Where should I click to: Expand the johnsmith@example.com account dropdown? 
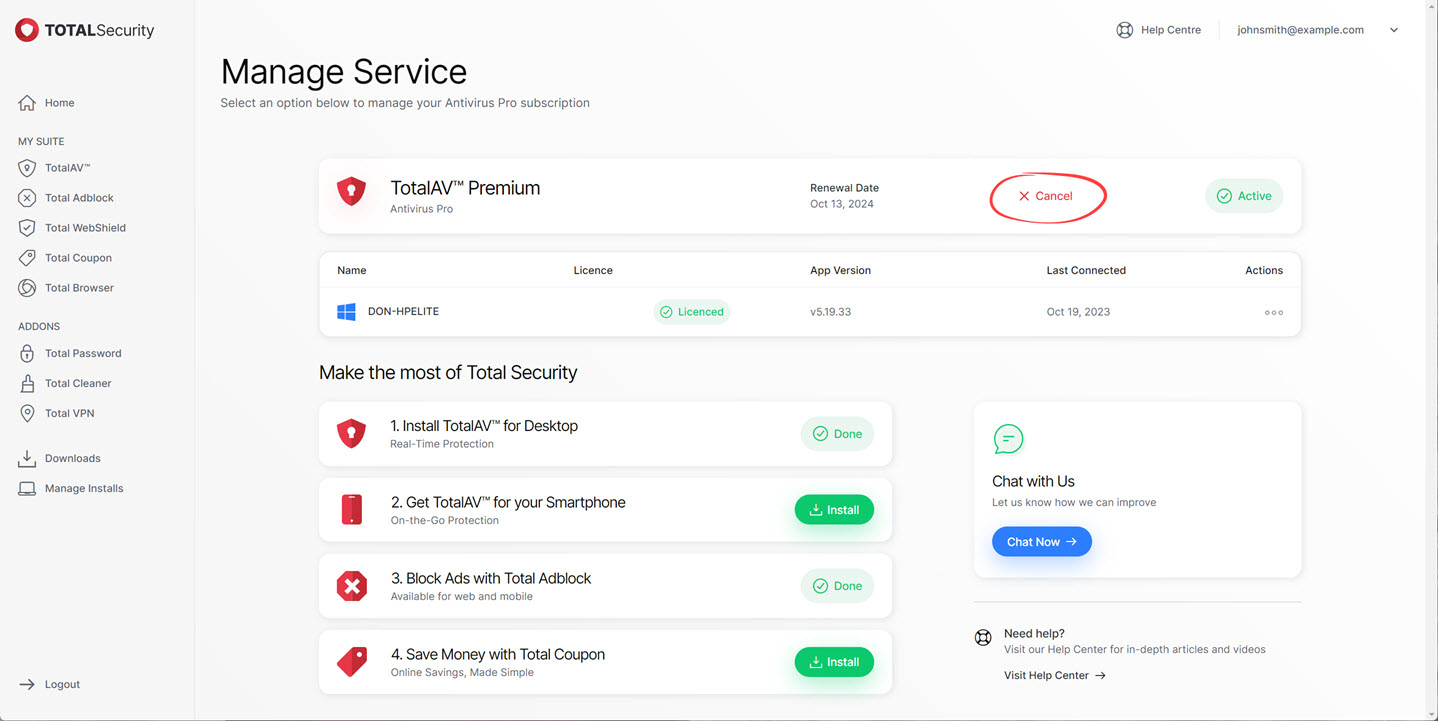(x=1394, y=30)
